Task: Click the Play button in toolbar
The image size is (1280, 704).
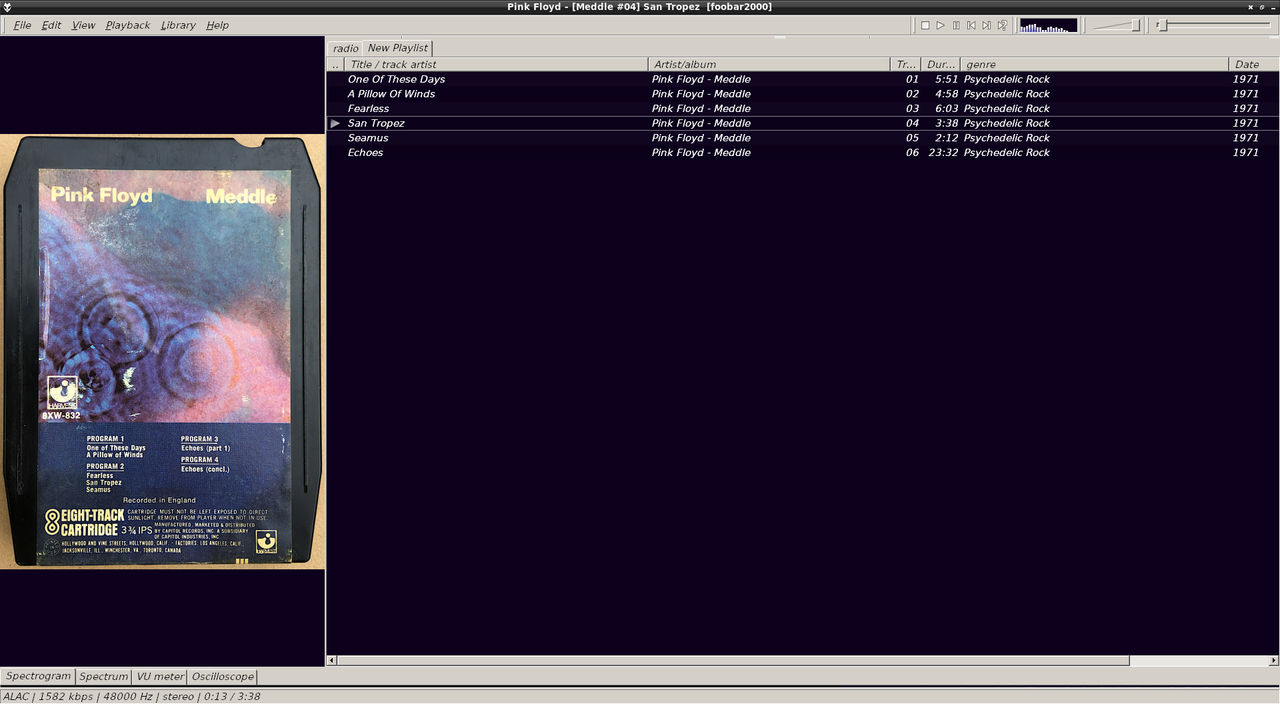Action: (x=940, y=25)
